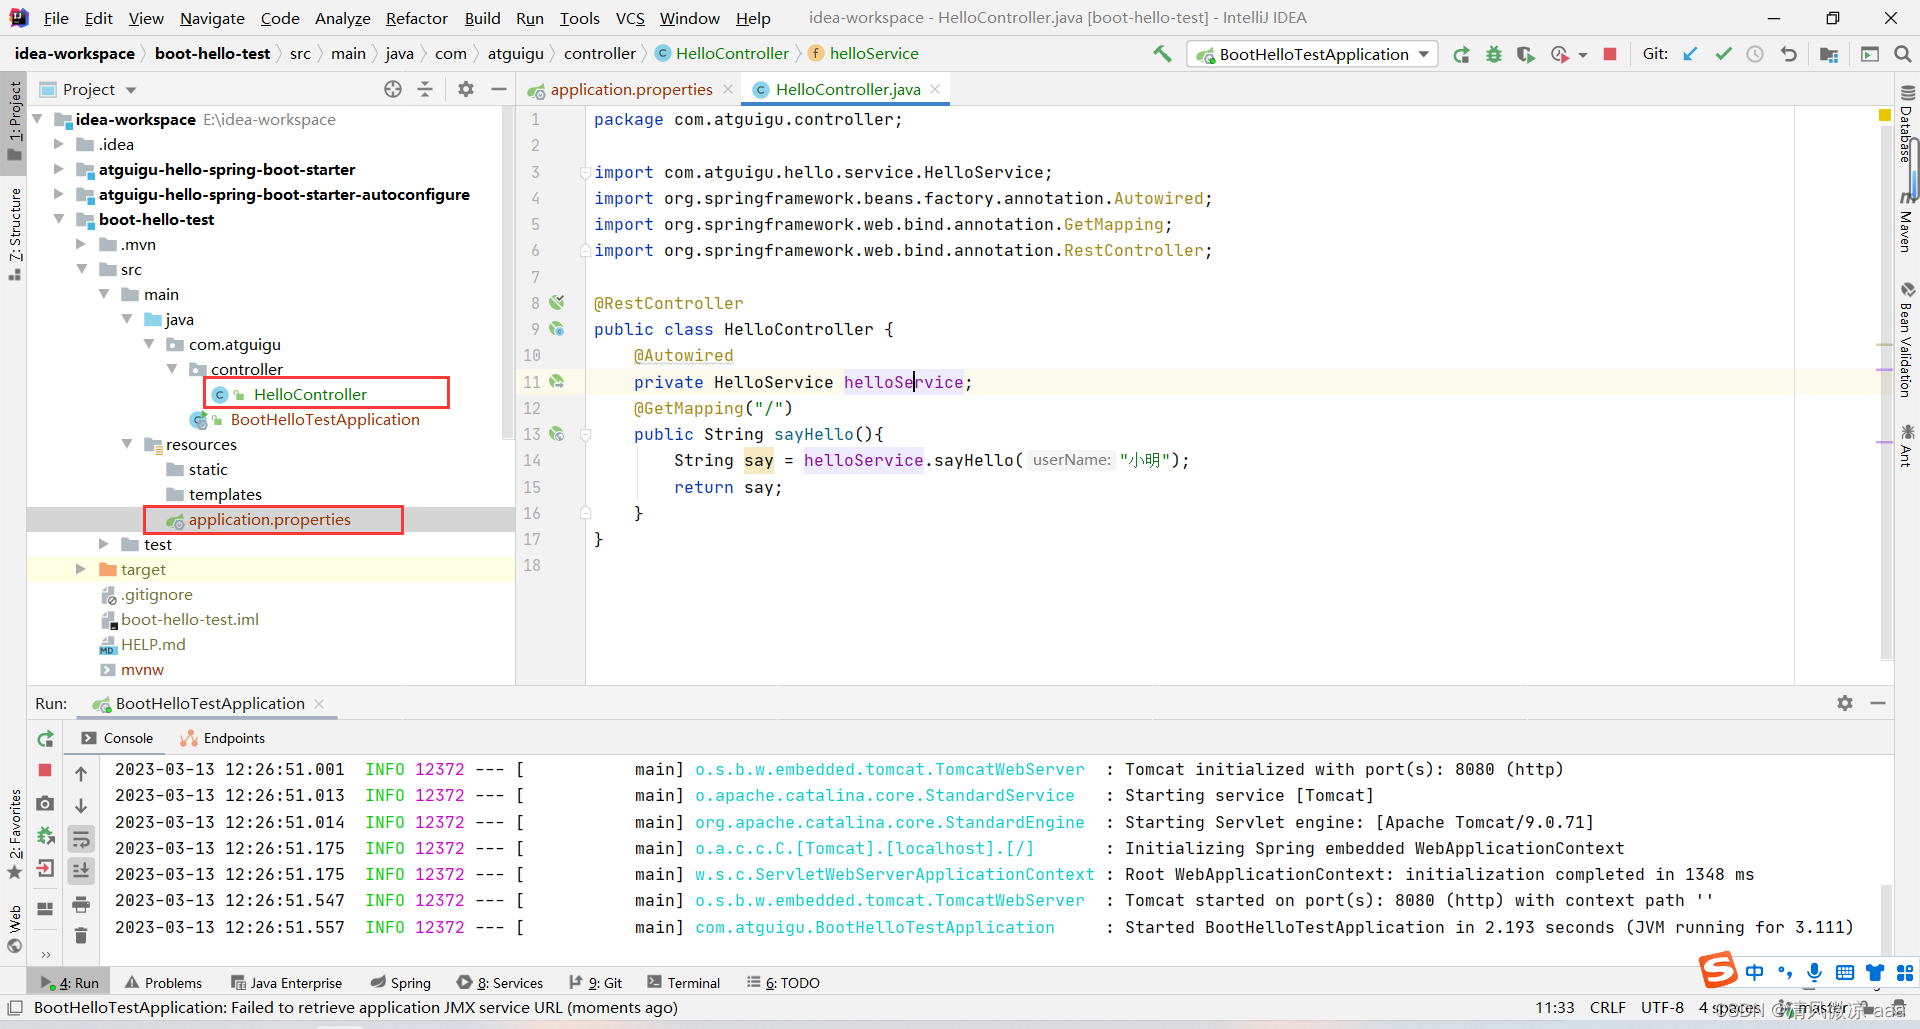The image size is (1920, 1029).
Task: Stop application in Run panel
Action: [45, 770]
